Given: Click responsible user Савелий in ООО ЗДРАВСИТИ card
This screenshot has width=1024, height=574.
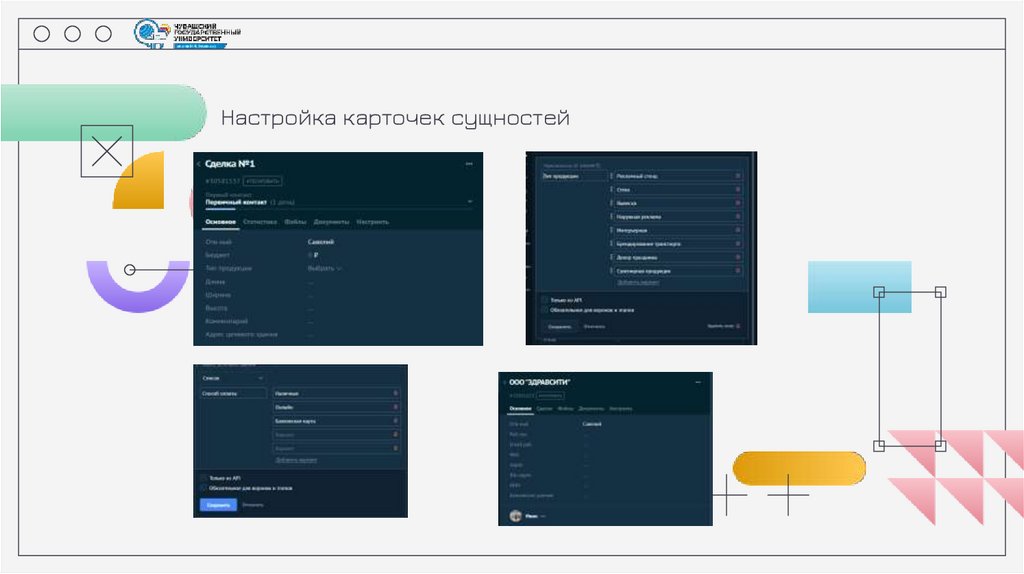Looking at the screenshot, I should (592, 424).
